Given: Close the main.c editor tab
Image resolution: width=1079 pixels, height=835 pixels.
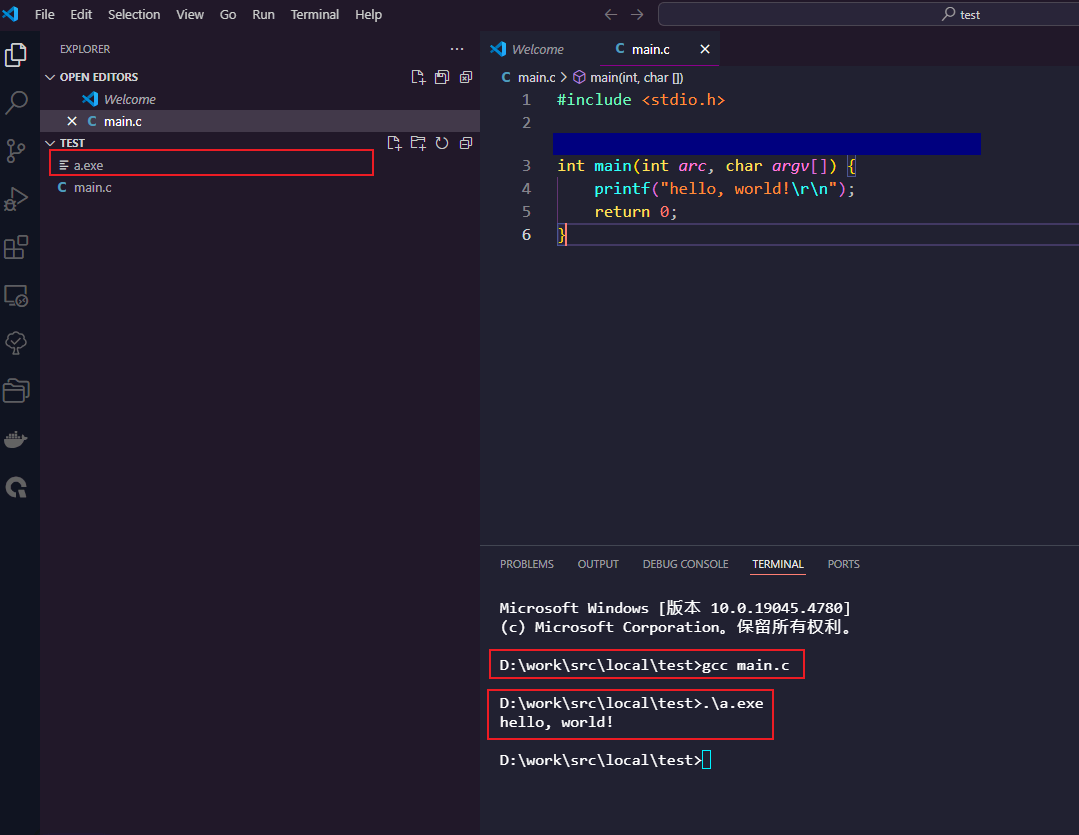Looking at the screenshot, I should 705,49.
